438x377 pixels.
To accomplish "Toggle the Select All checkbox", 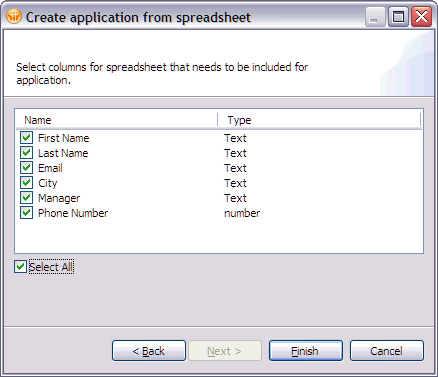I will coord(20,267).
